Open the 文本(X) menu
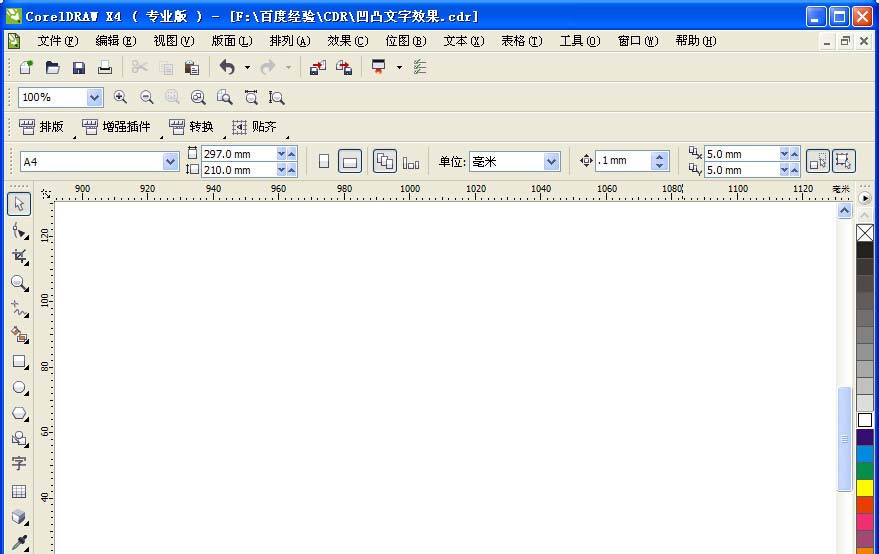Image resolution: width=879 pixels, height=554 pixels. (x=464, y=41)
